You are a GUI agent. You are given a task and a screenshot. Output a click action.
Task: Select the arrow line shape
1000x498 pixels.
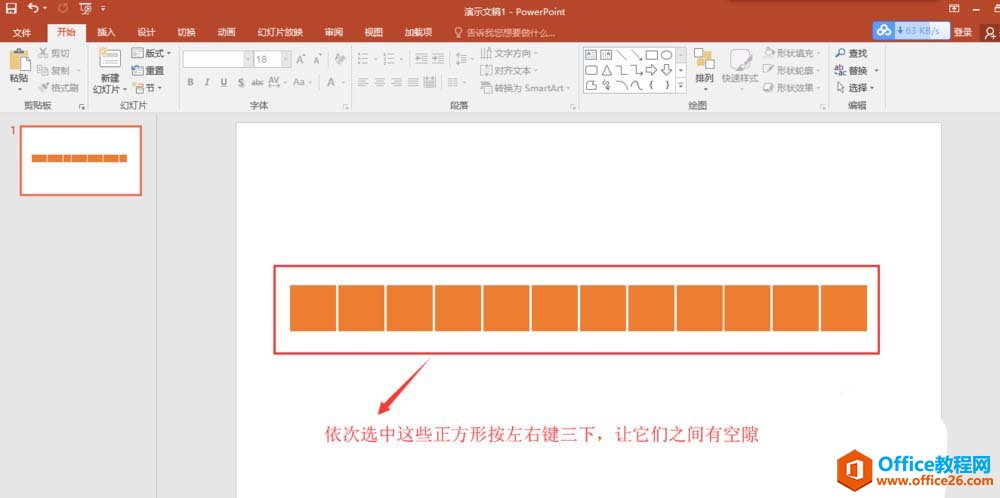click(x=636, y=55)
